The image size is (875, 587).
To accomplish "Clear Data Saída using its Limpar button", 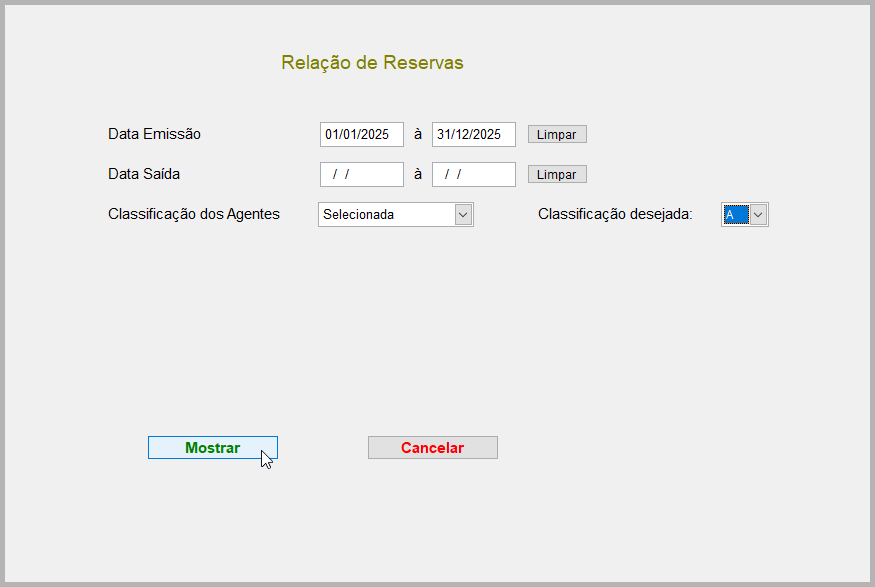I will pos(556,173).
